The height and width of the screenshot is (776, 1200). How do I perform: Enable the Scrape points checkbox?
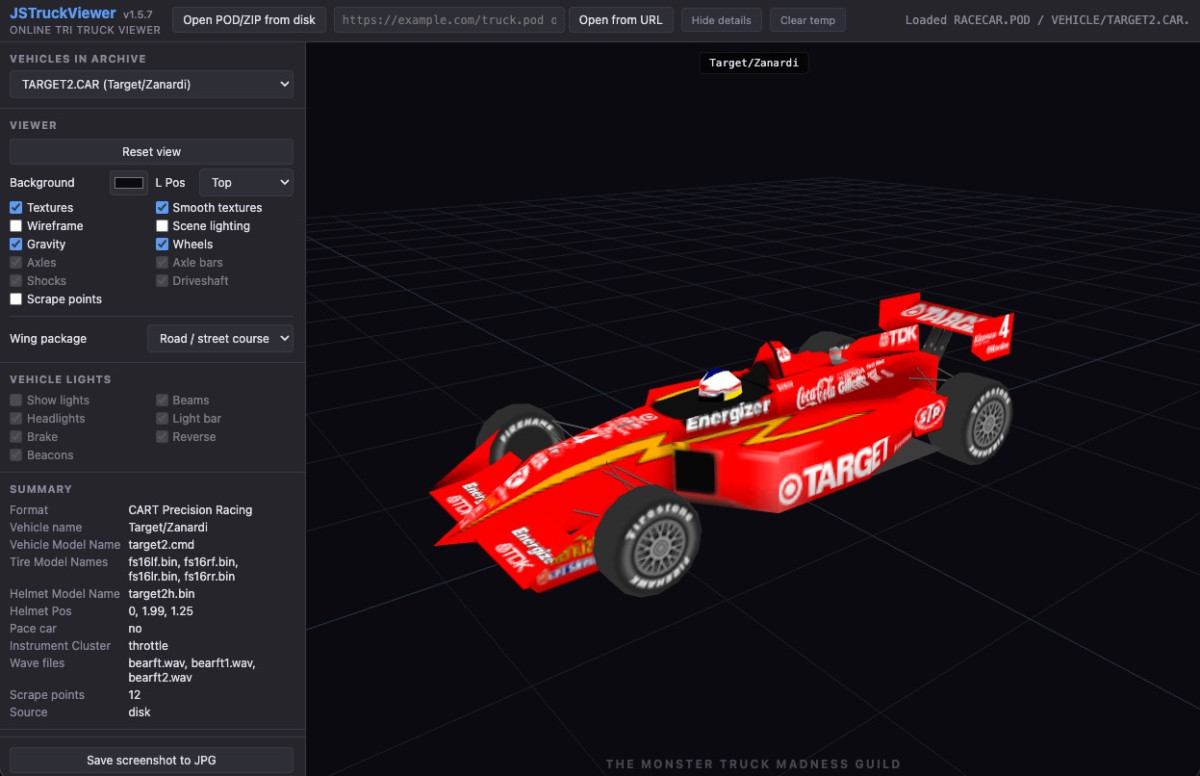click(16, 299)
